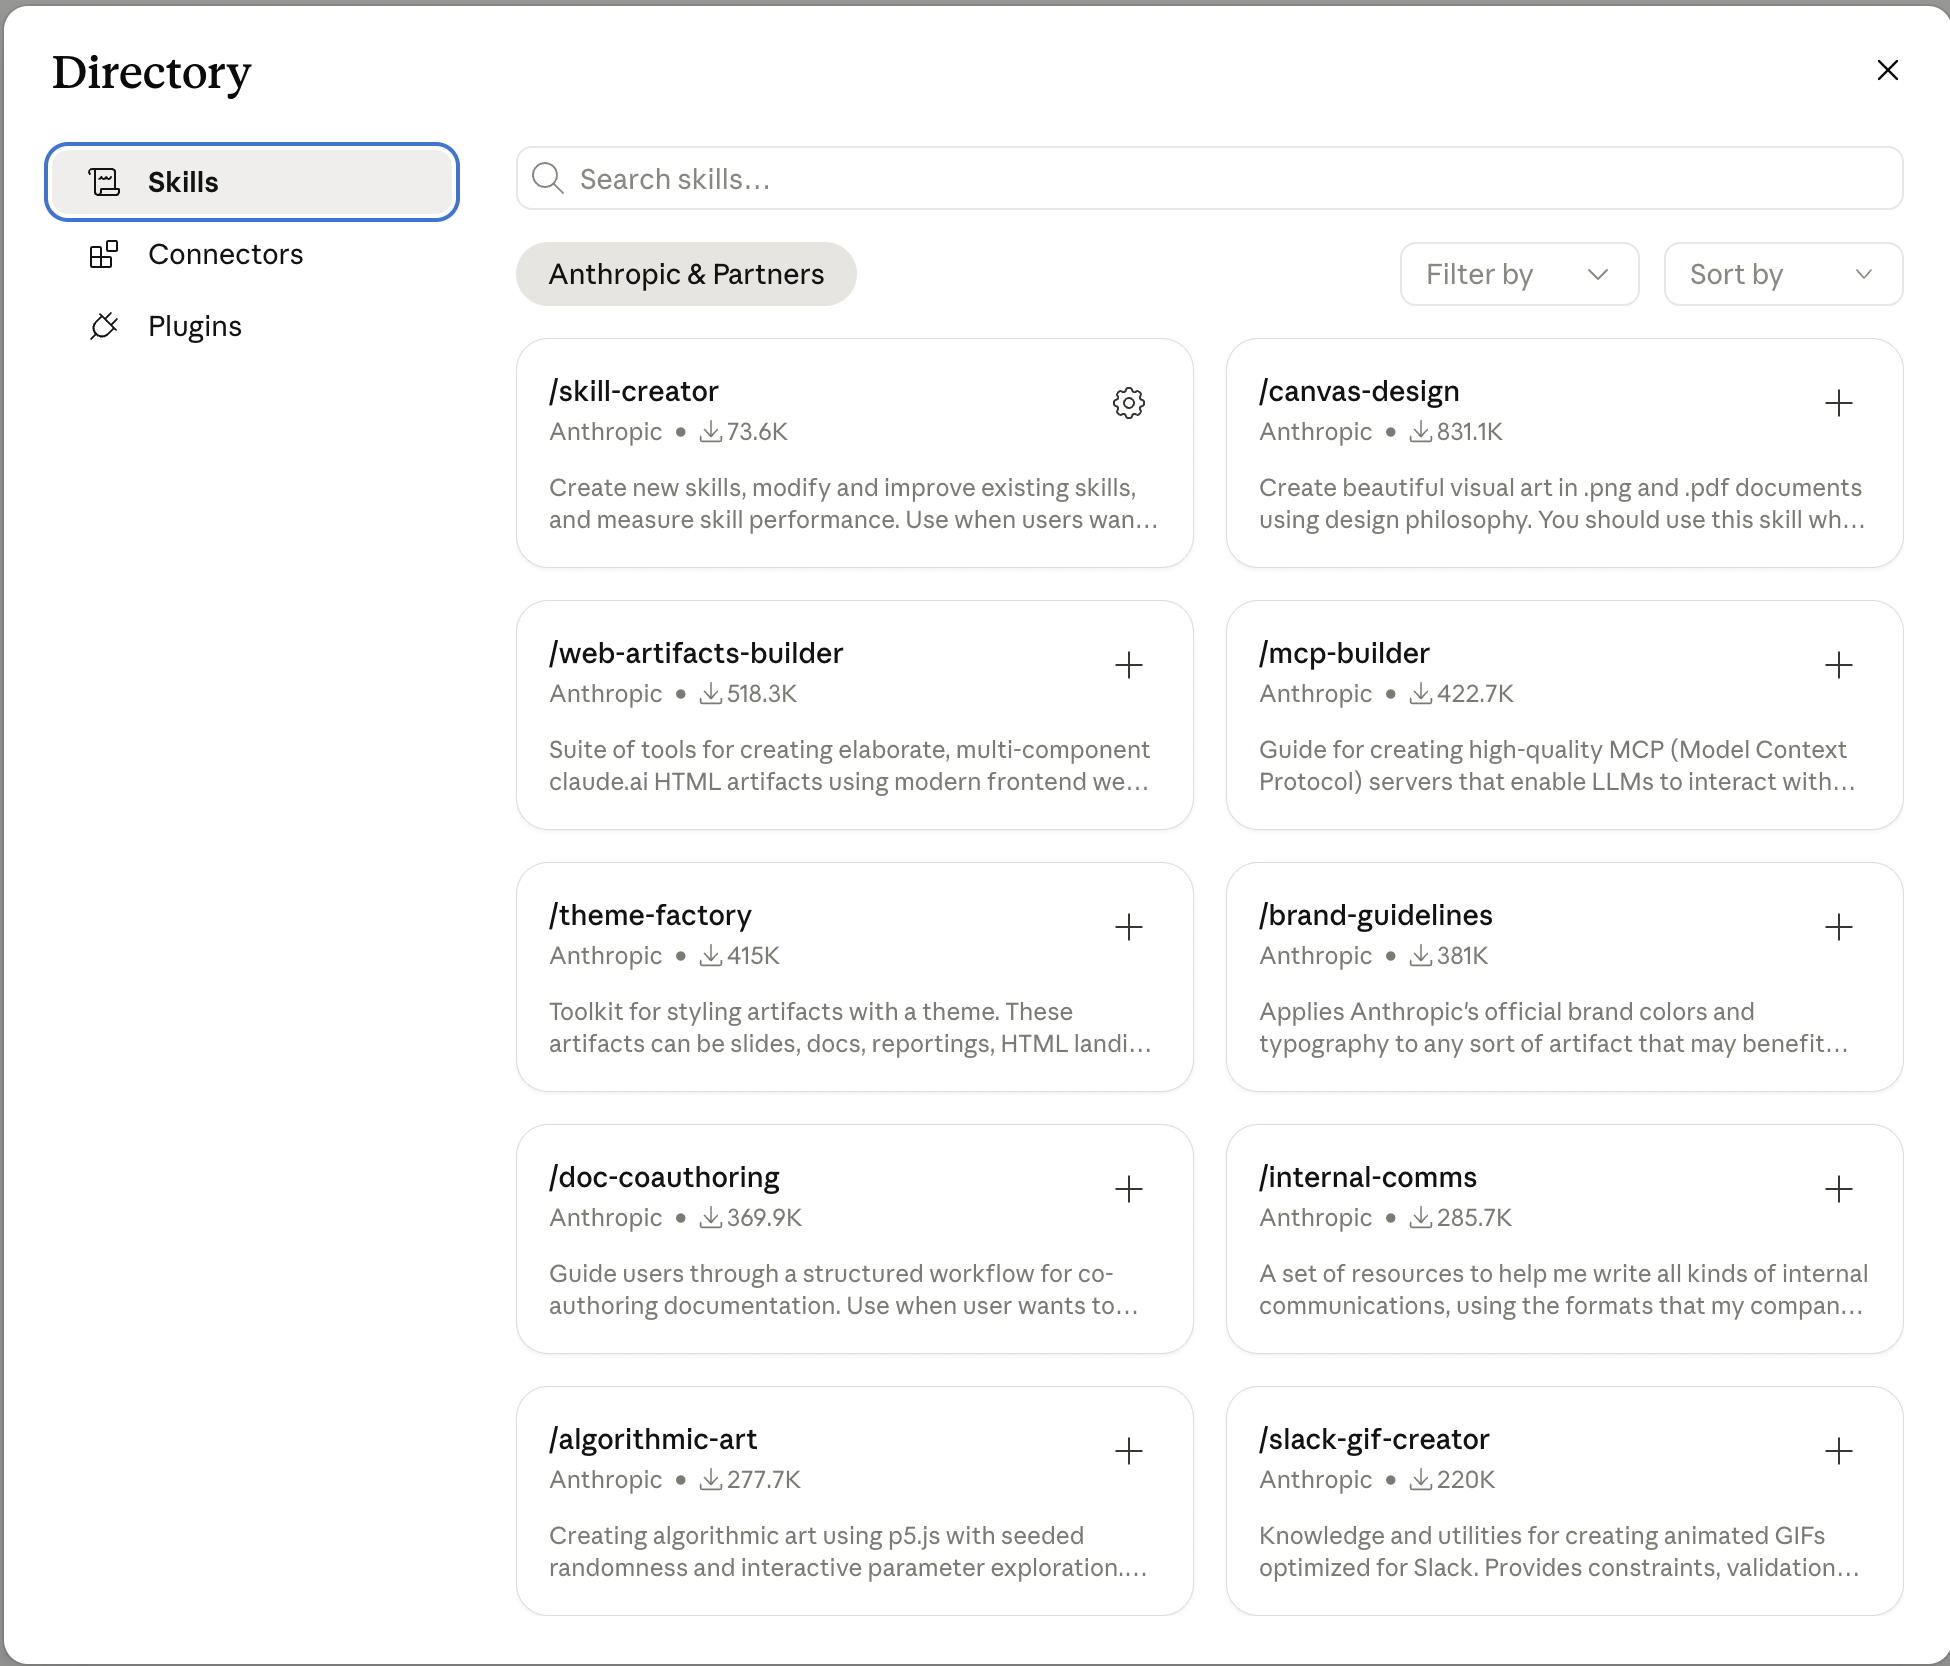Click download icon beside 381K
1950x1666 pixels.
point(1420,956)
